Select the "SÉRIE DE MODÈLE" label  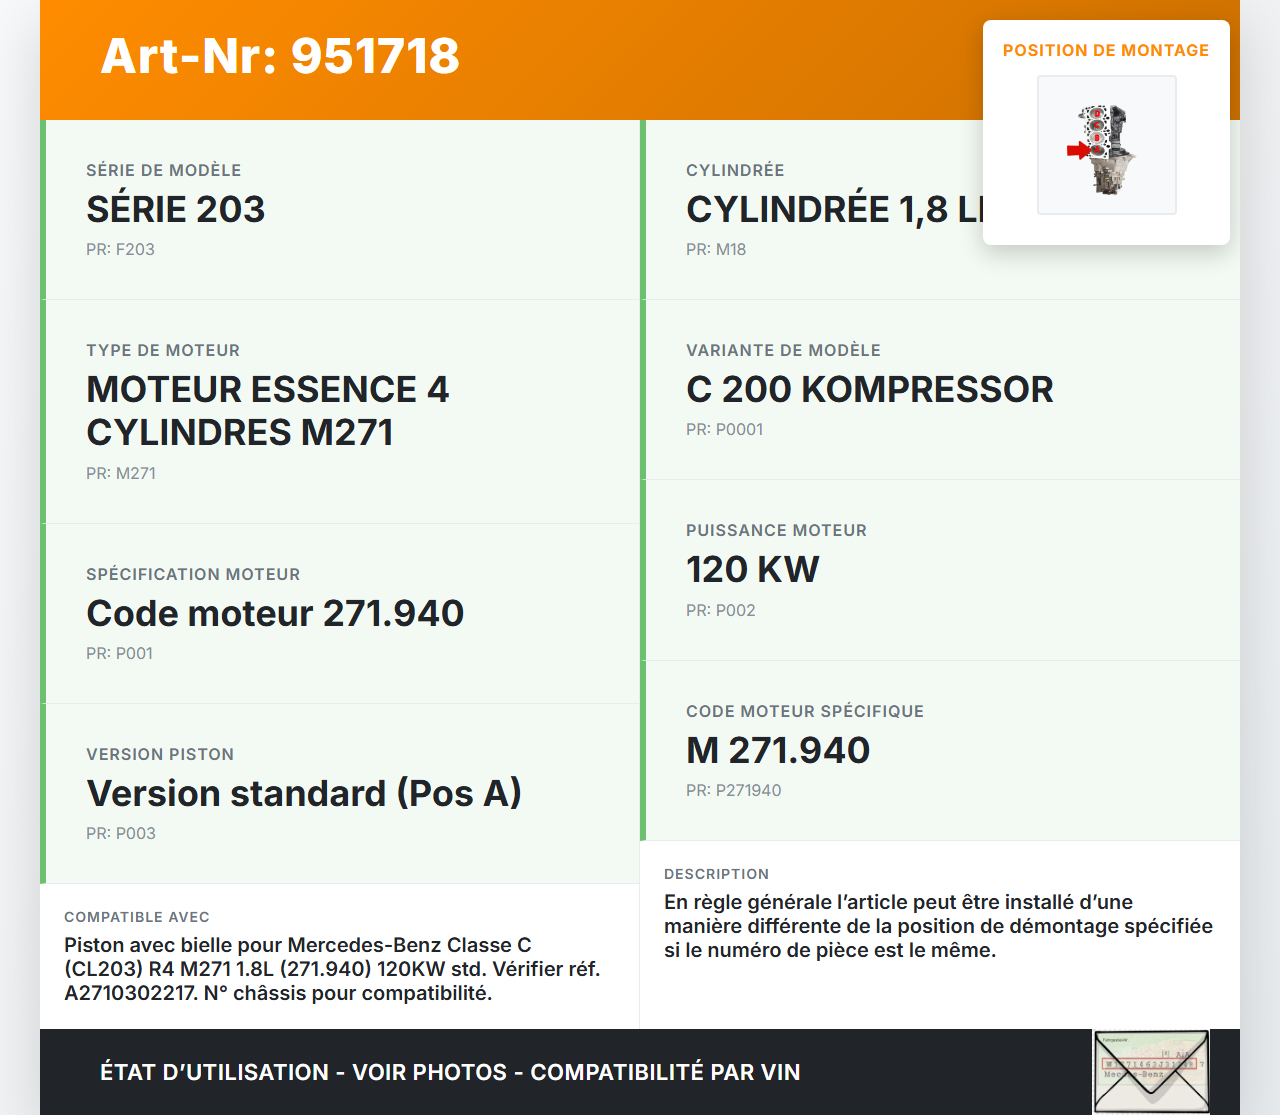[x=164, y=170]
